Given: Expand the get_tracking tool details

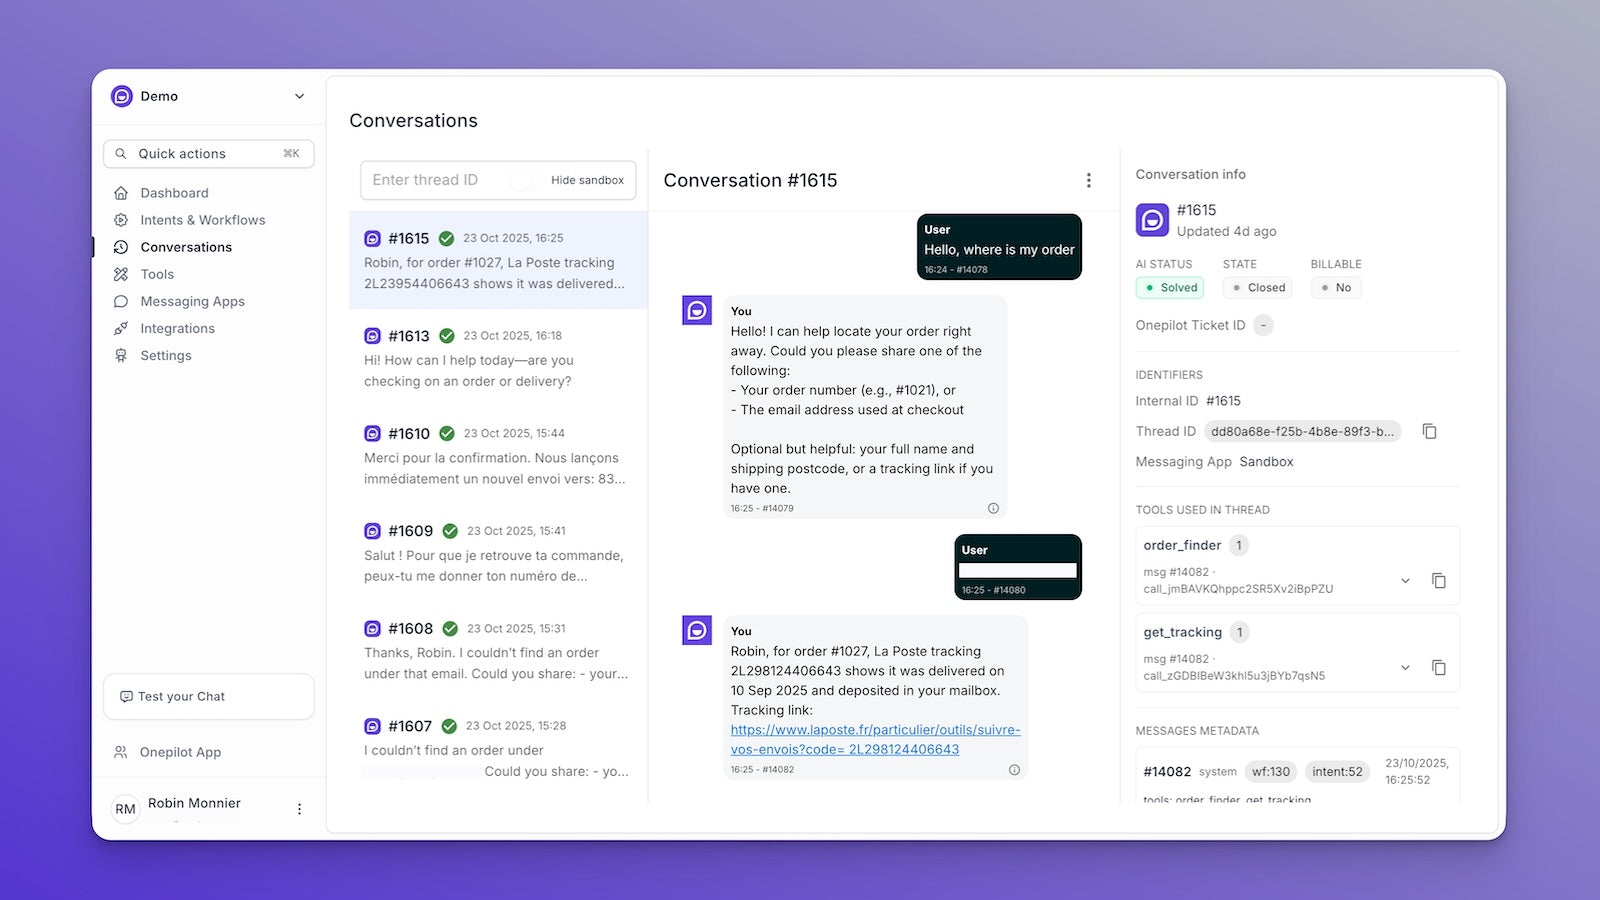Looking at the screenshot, I should [x=1405, y=667].
